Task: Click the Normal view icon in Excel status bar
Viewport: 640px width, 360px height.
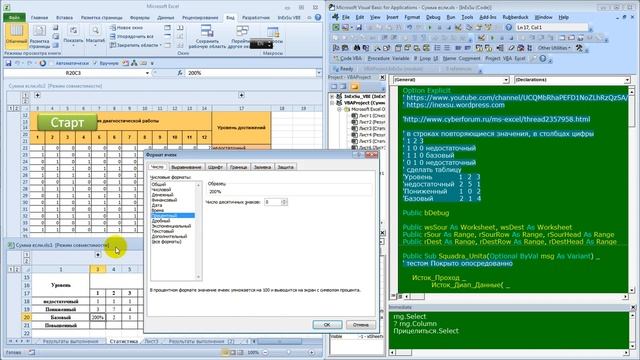Action: pyautogui.click(x=225, y=352)
